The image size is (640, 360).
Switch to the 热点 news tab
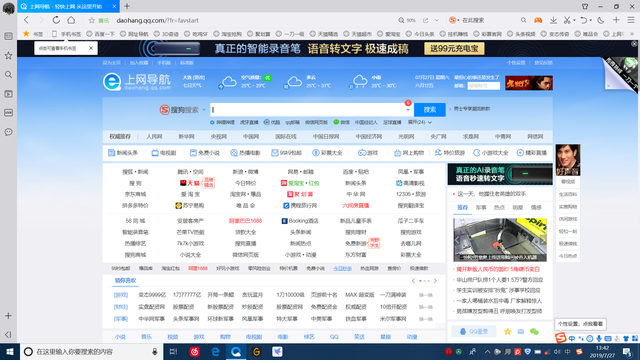[499, 207]
